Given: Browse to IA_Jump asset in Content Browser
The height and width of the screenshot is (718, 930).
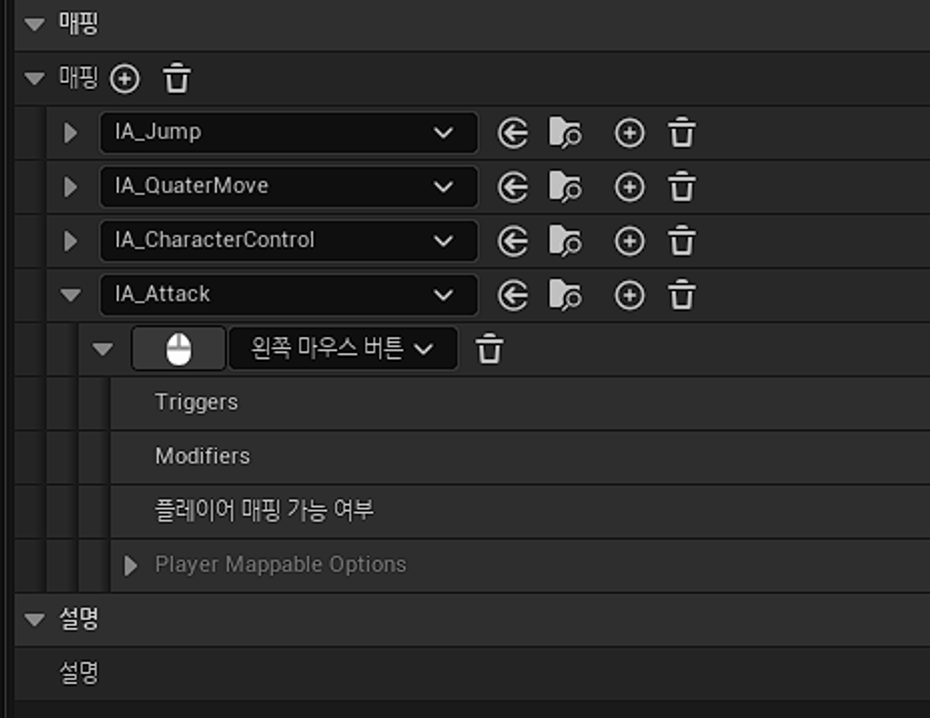Looking at the screenshot, I should [565, 132].
